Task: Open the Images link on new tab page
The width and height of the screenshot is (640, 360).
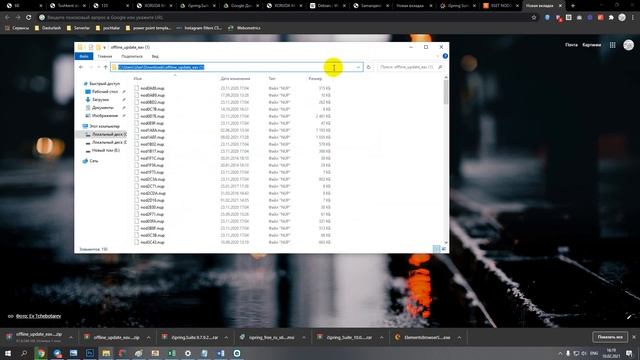Action: pyautogui.click(x=591, y=45)
